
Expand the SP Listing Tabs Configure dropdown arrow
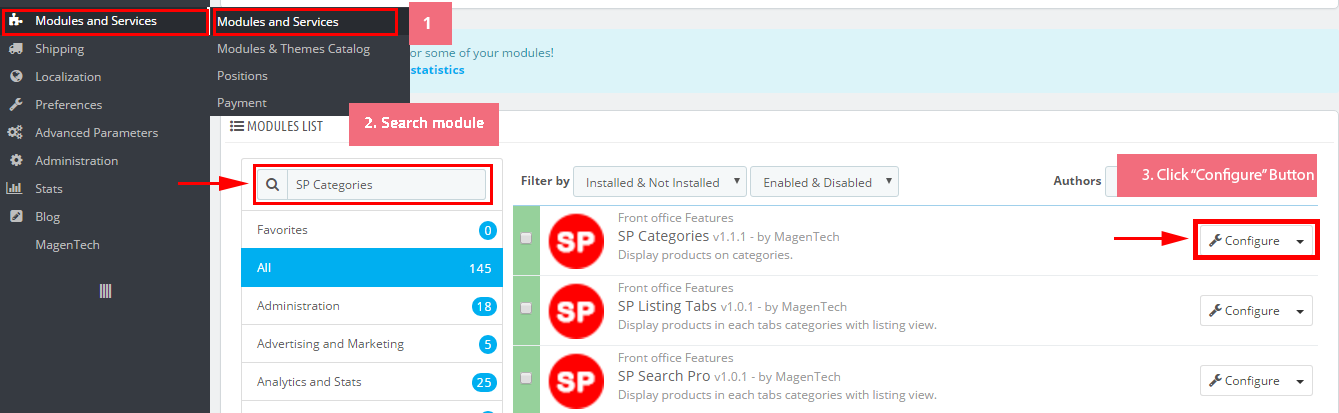(1300, 311)
